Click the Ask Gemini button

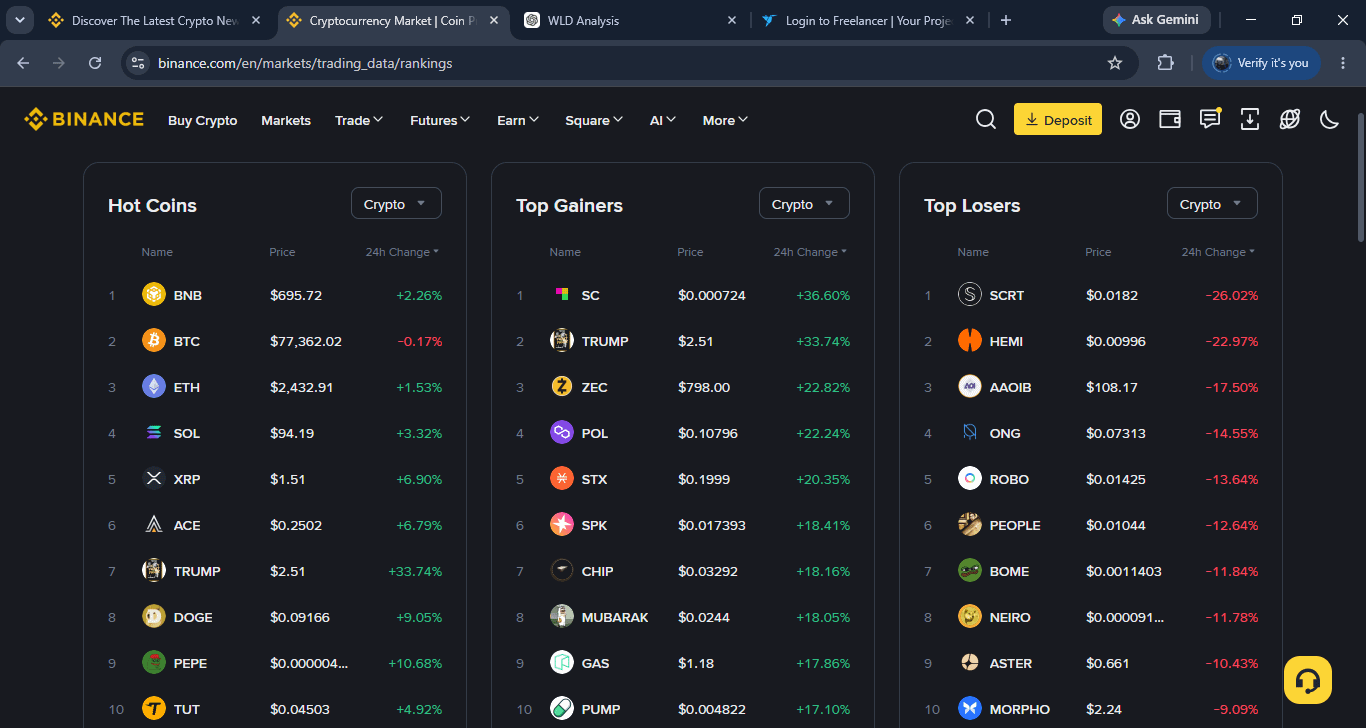point(1157,20)
